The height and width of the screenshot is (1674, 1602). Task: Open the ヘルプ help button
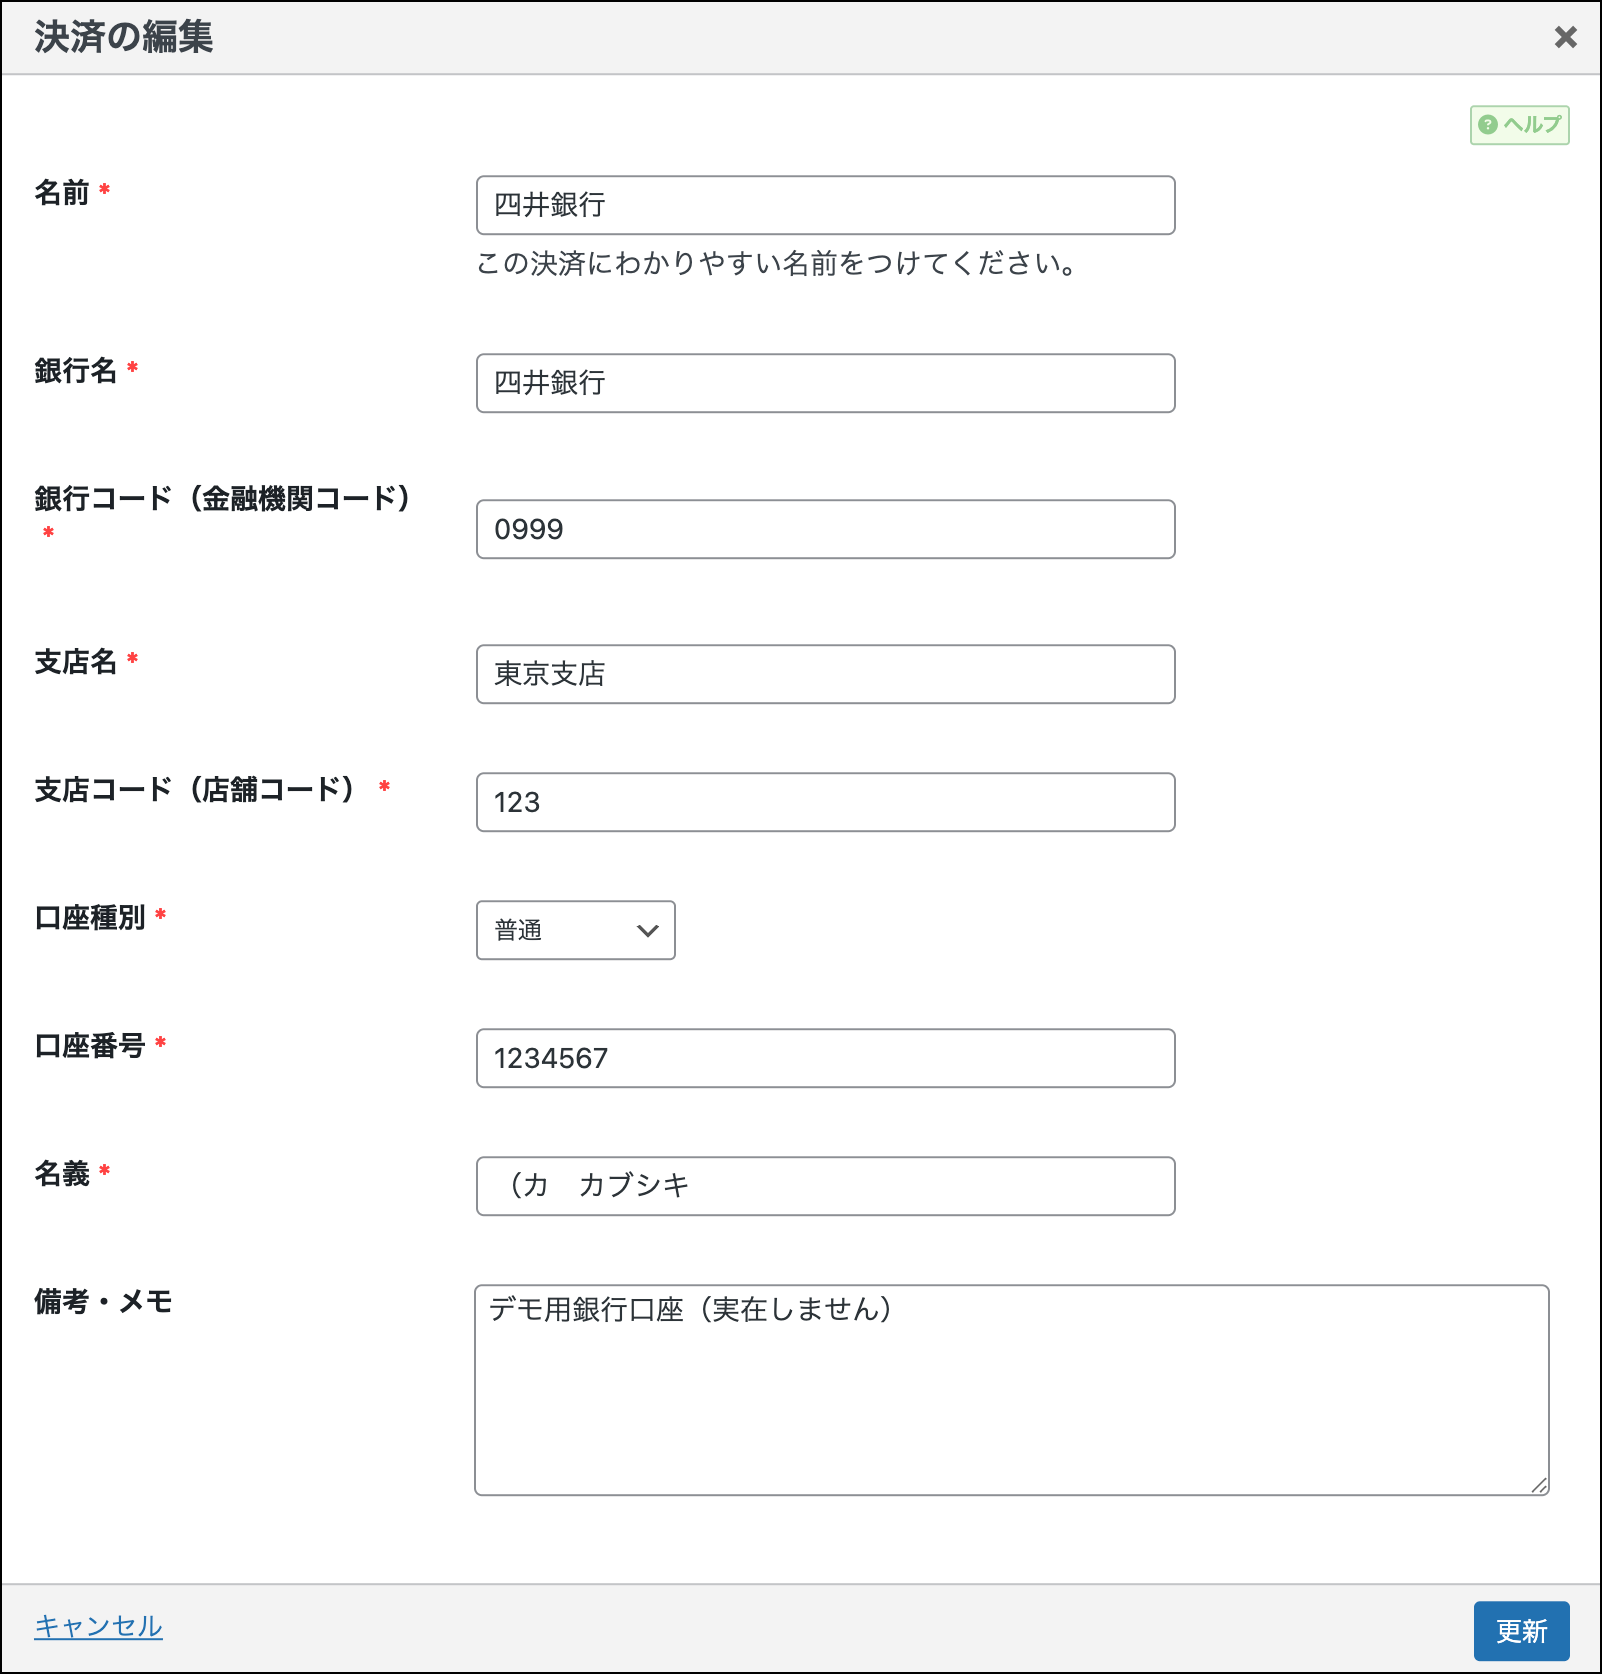[1519, 125]
